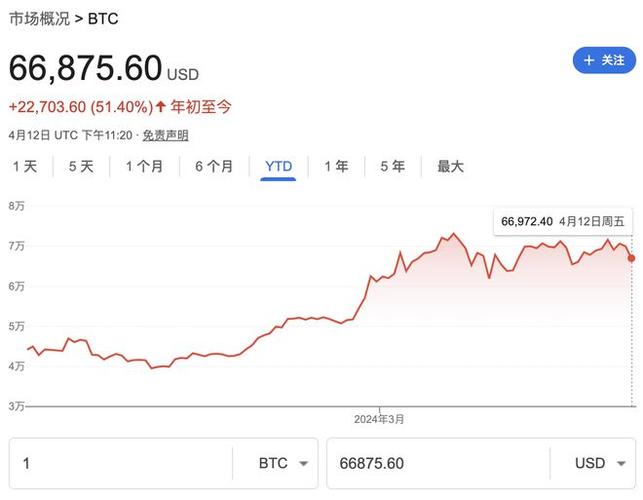Click the 关注 follow button
Image resolution: width=643 pixels, height=500 pixels.
click(x=604, y=60)
